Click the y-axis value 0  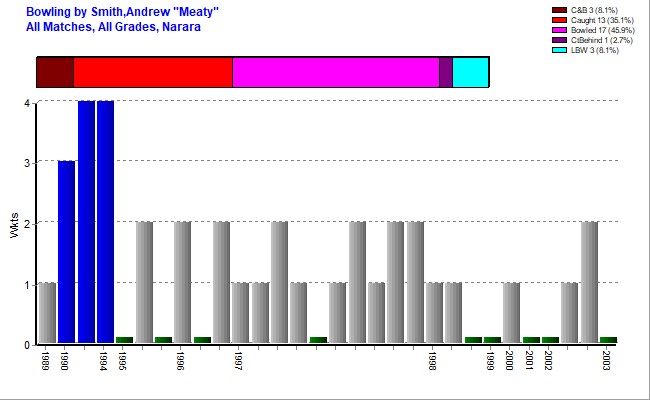point(27,345)
